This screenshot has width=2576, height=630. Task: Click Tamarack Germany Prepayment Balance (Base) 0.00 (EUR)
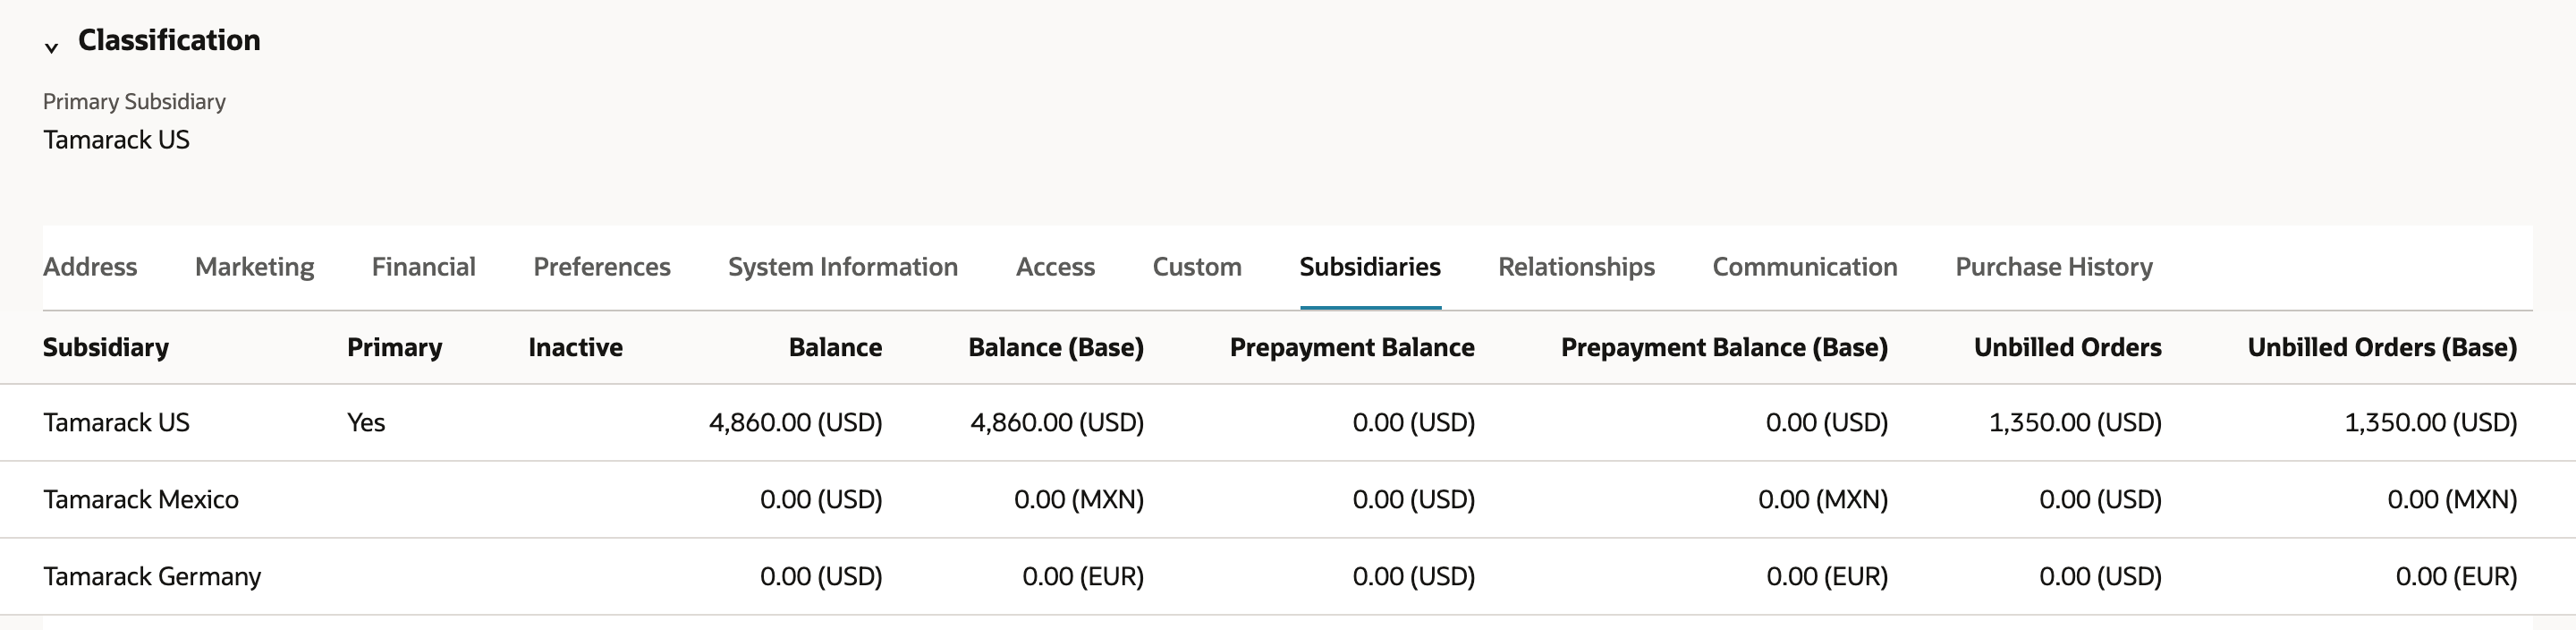1827,576
